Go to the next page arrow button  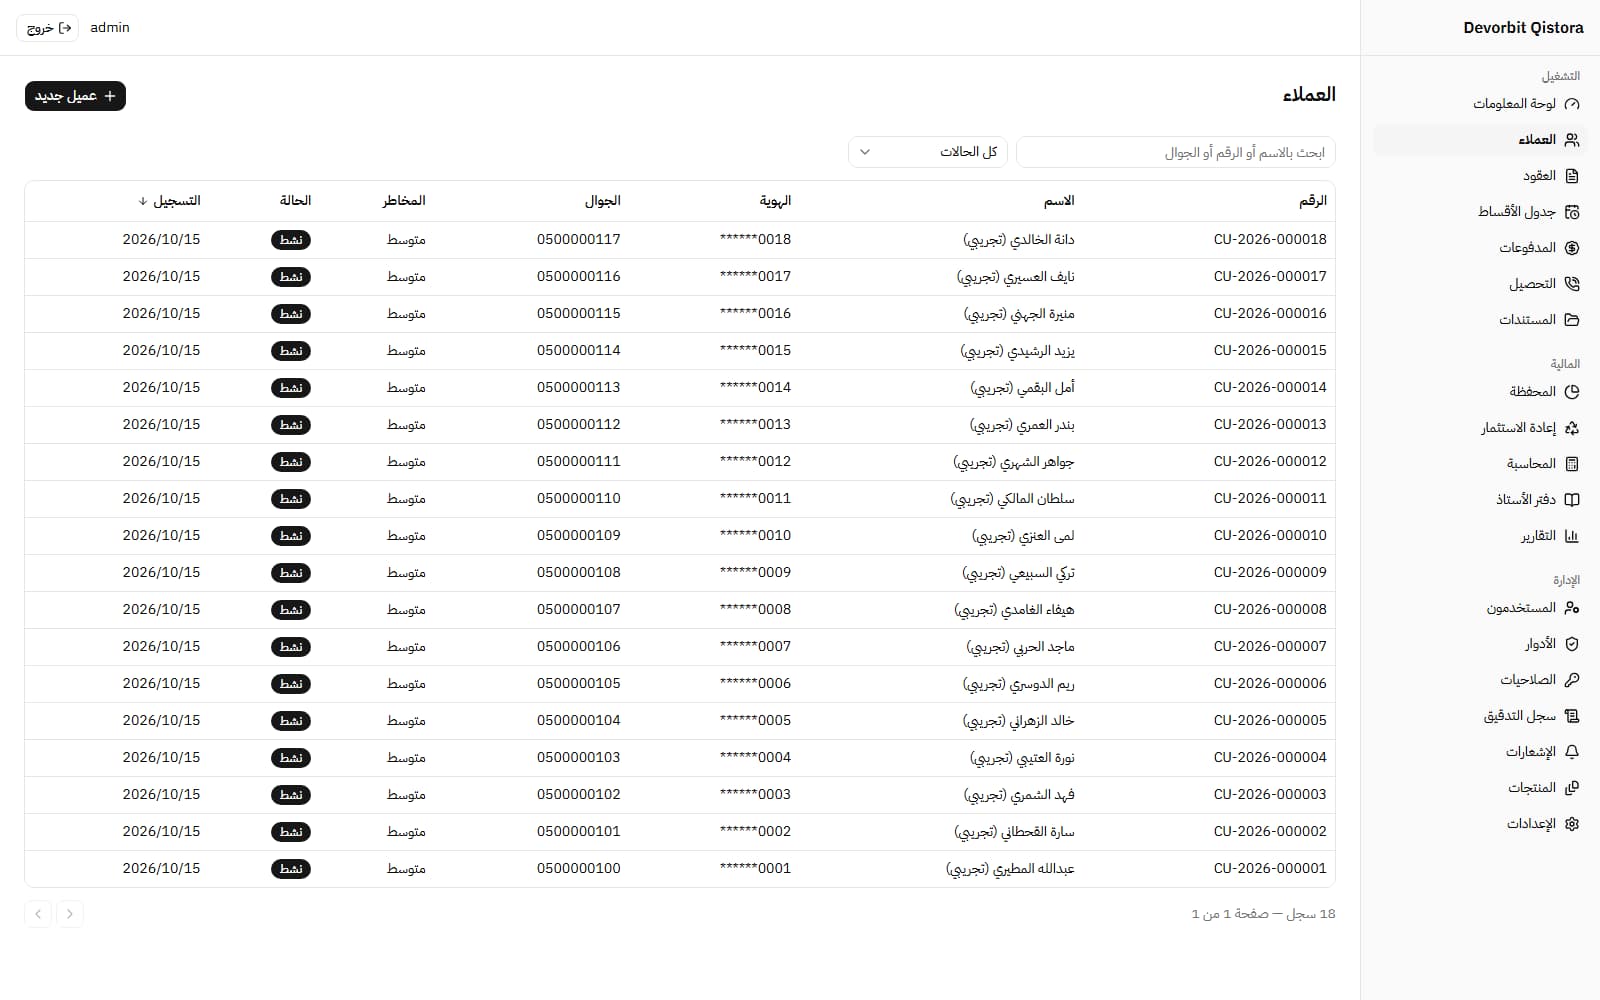tap(38, 913)
